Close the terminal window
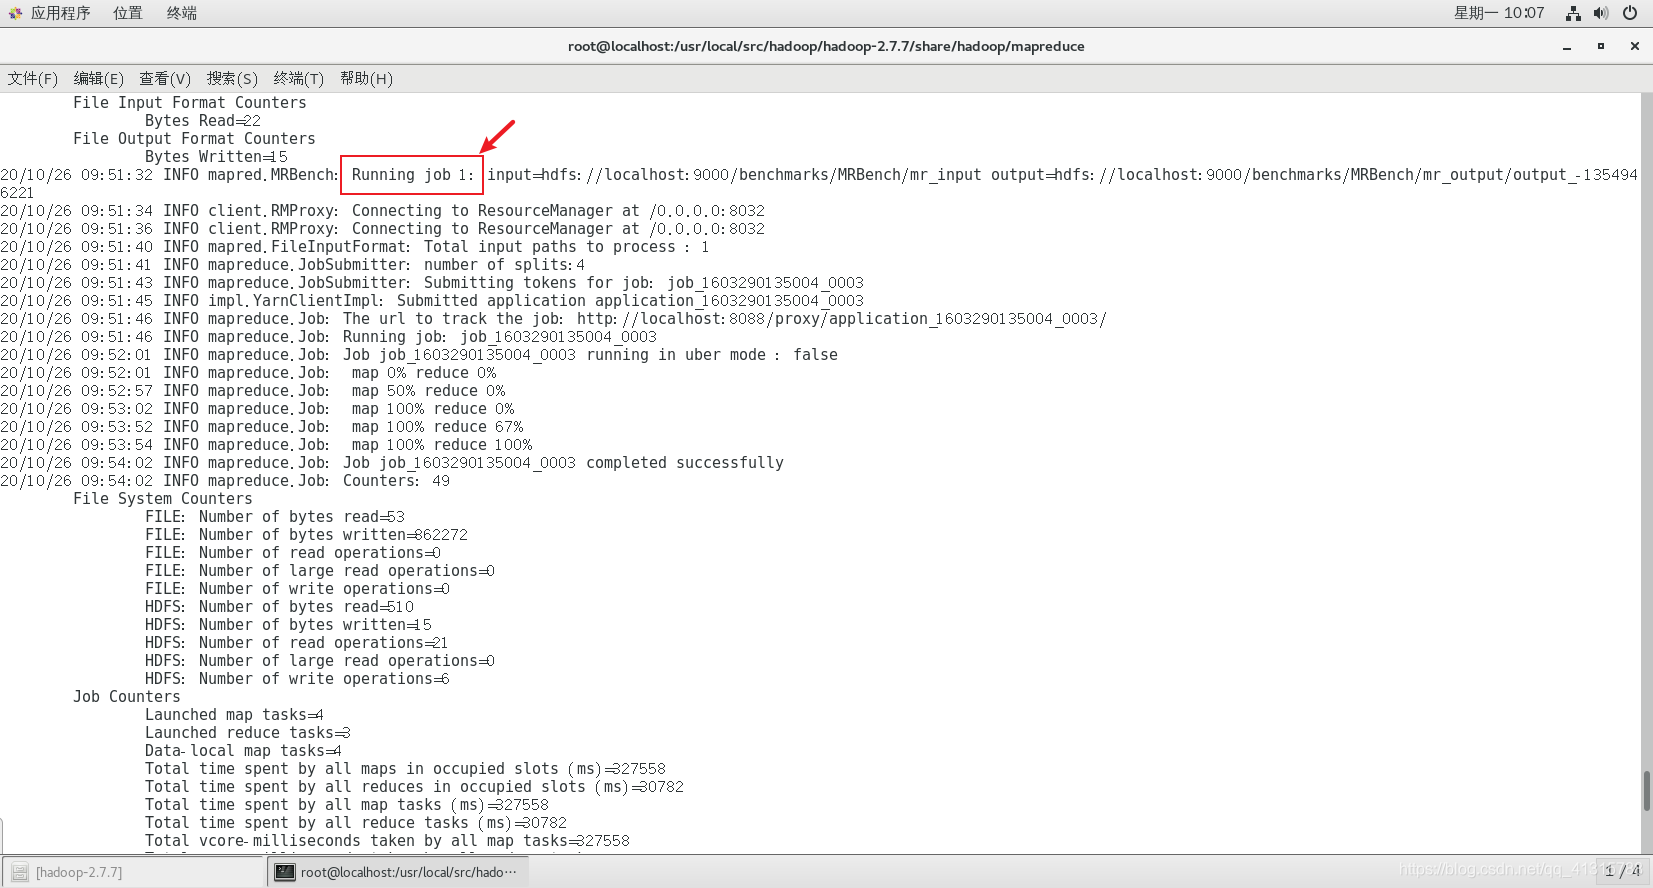Screen dimensions: 1653x888 pos(1635,46)
